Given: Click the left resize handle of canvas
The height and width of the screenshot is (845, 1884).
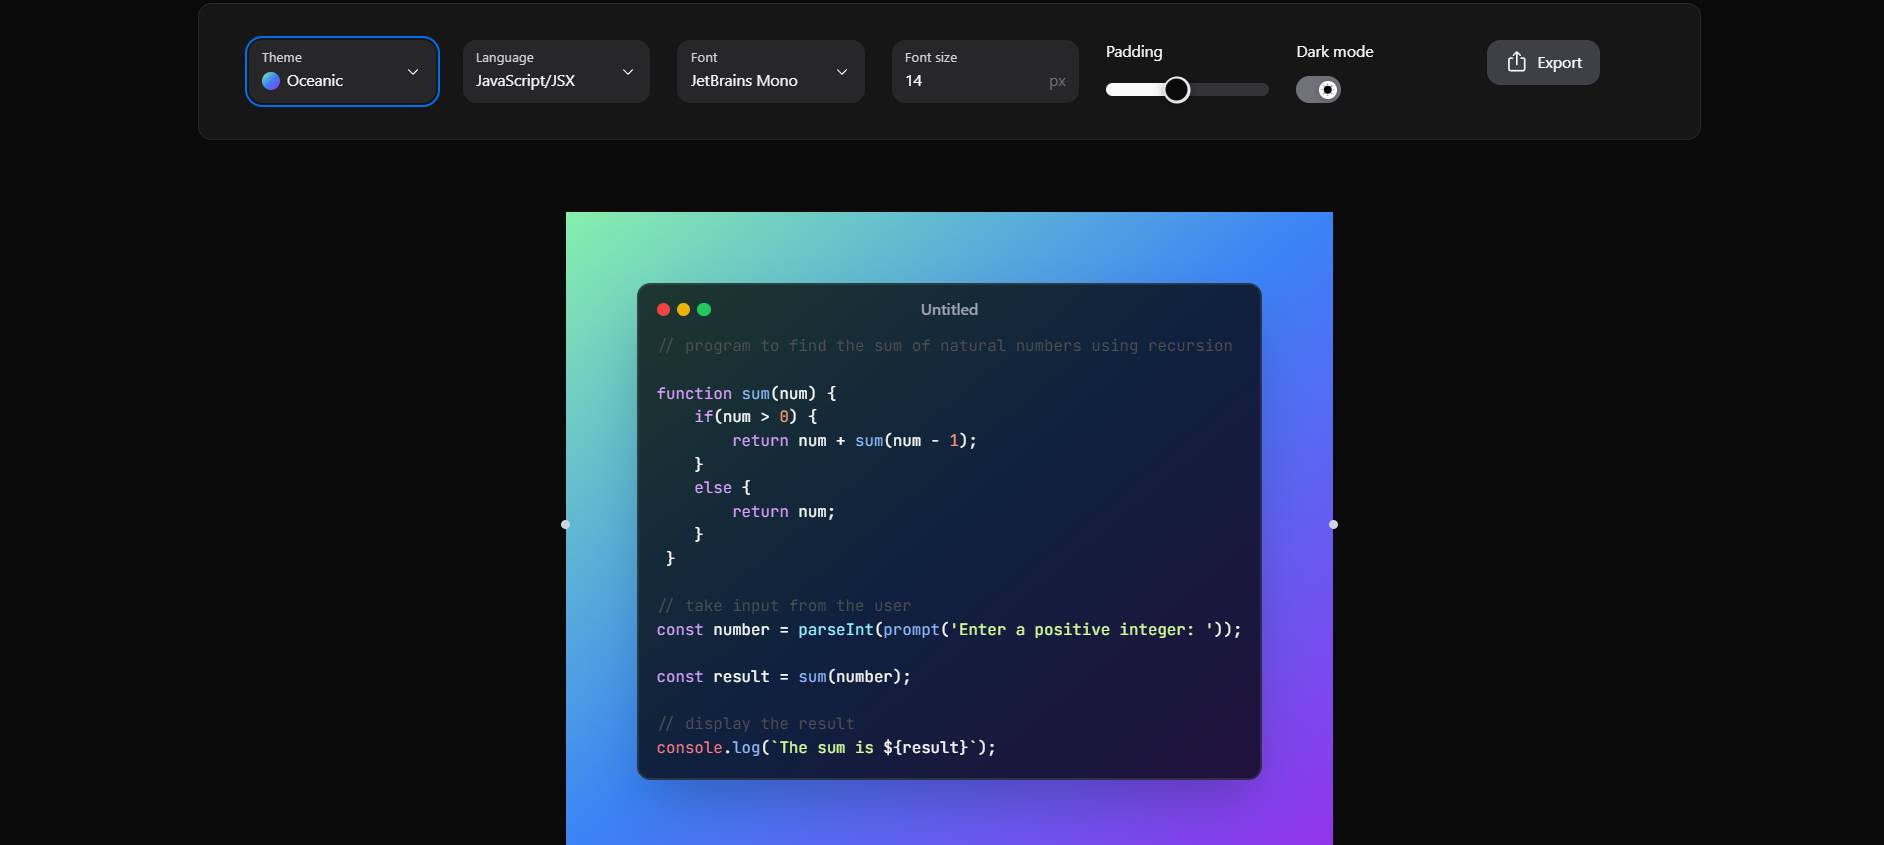Looking at the screenshot, I should coord(566,524).
